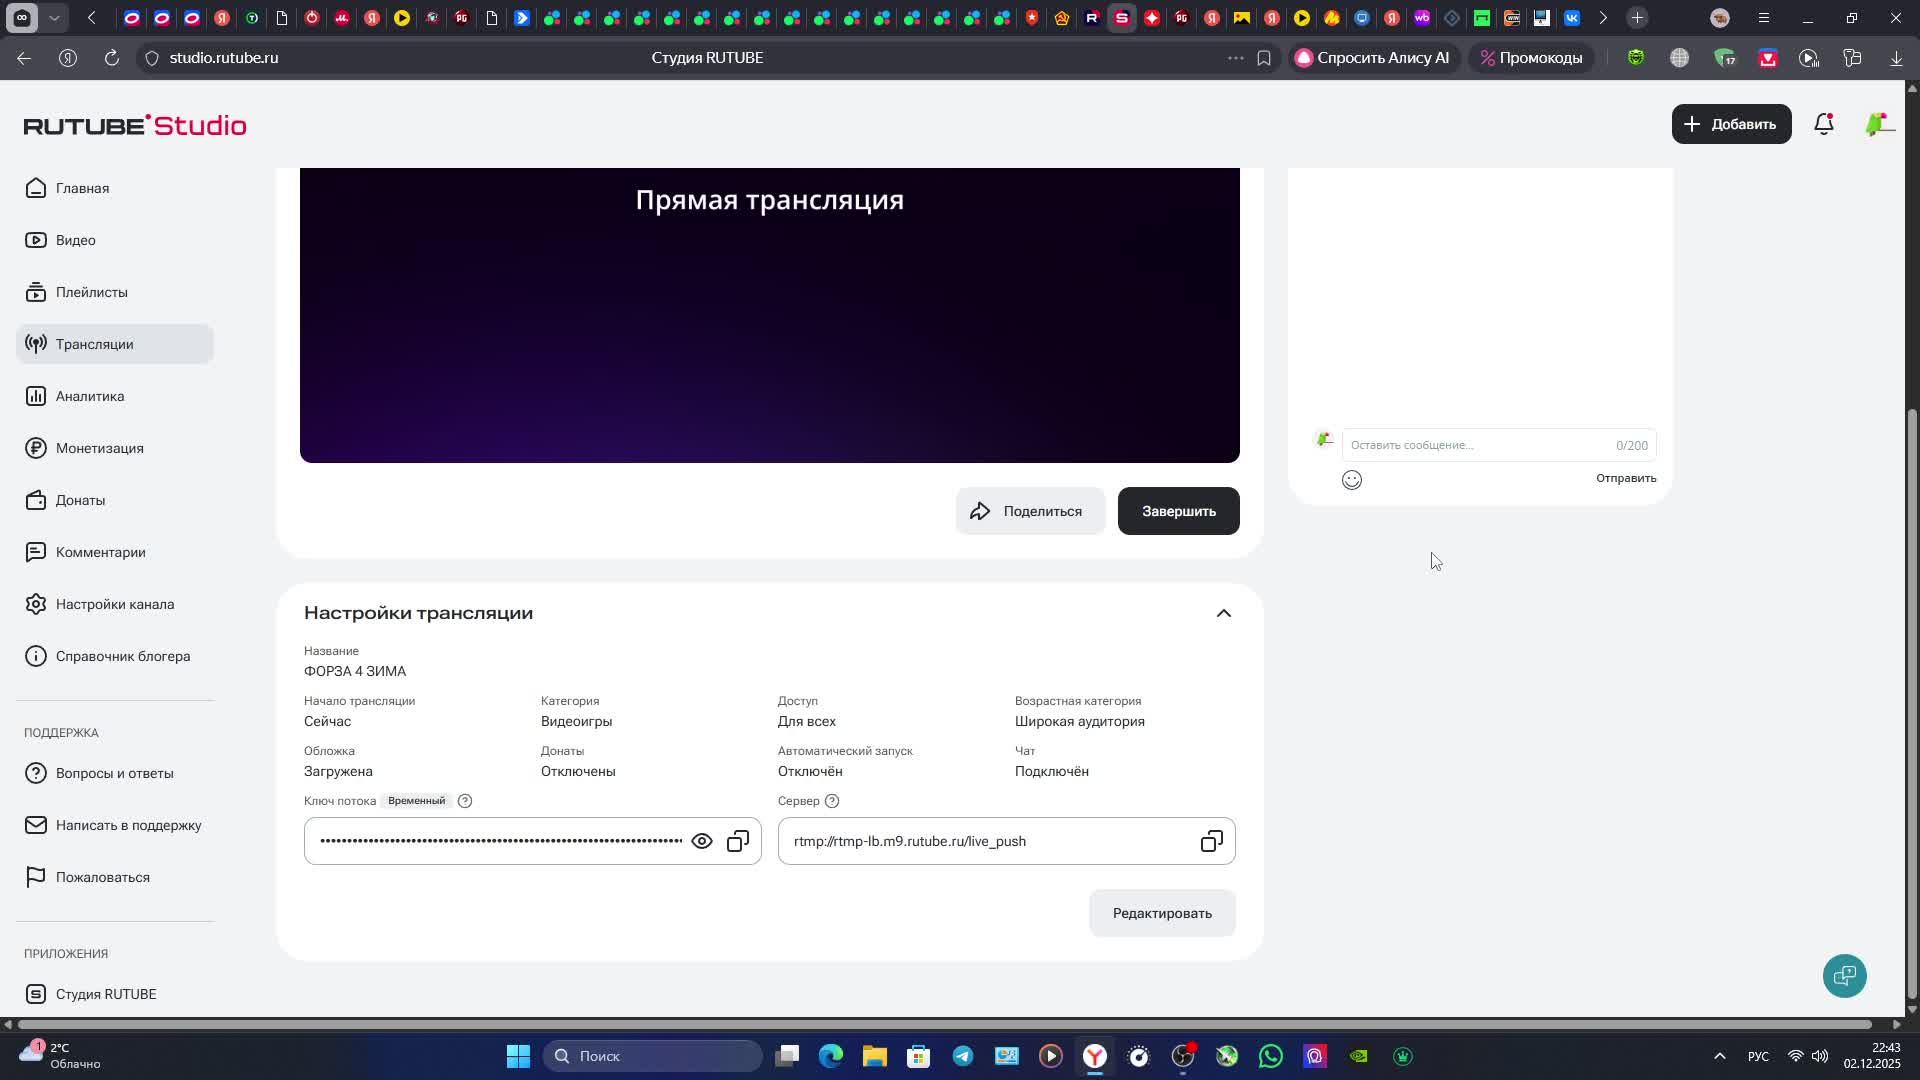This screenshot has height=1080, width=1920.
Task: Collapse the Настройки трансляции section
Action: 1223,613
